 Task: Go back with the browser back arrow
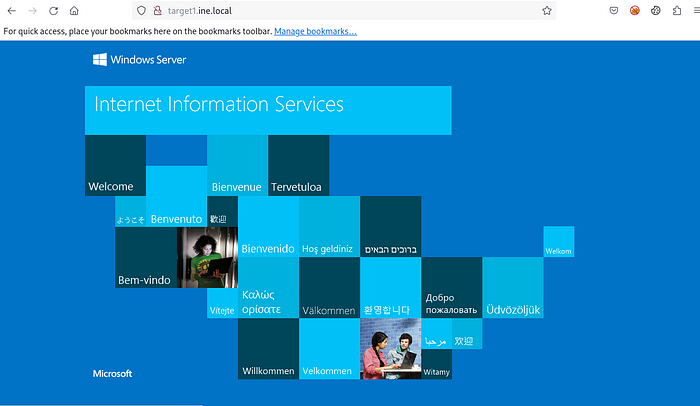(x=12, y=11)
